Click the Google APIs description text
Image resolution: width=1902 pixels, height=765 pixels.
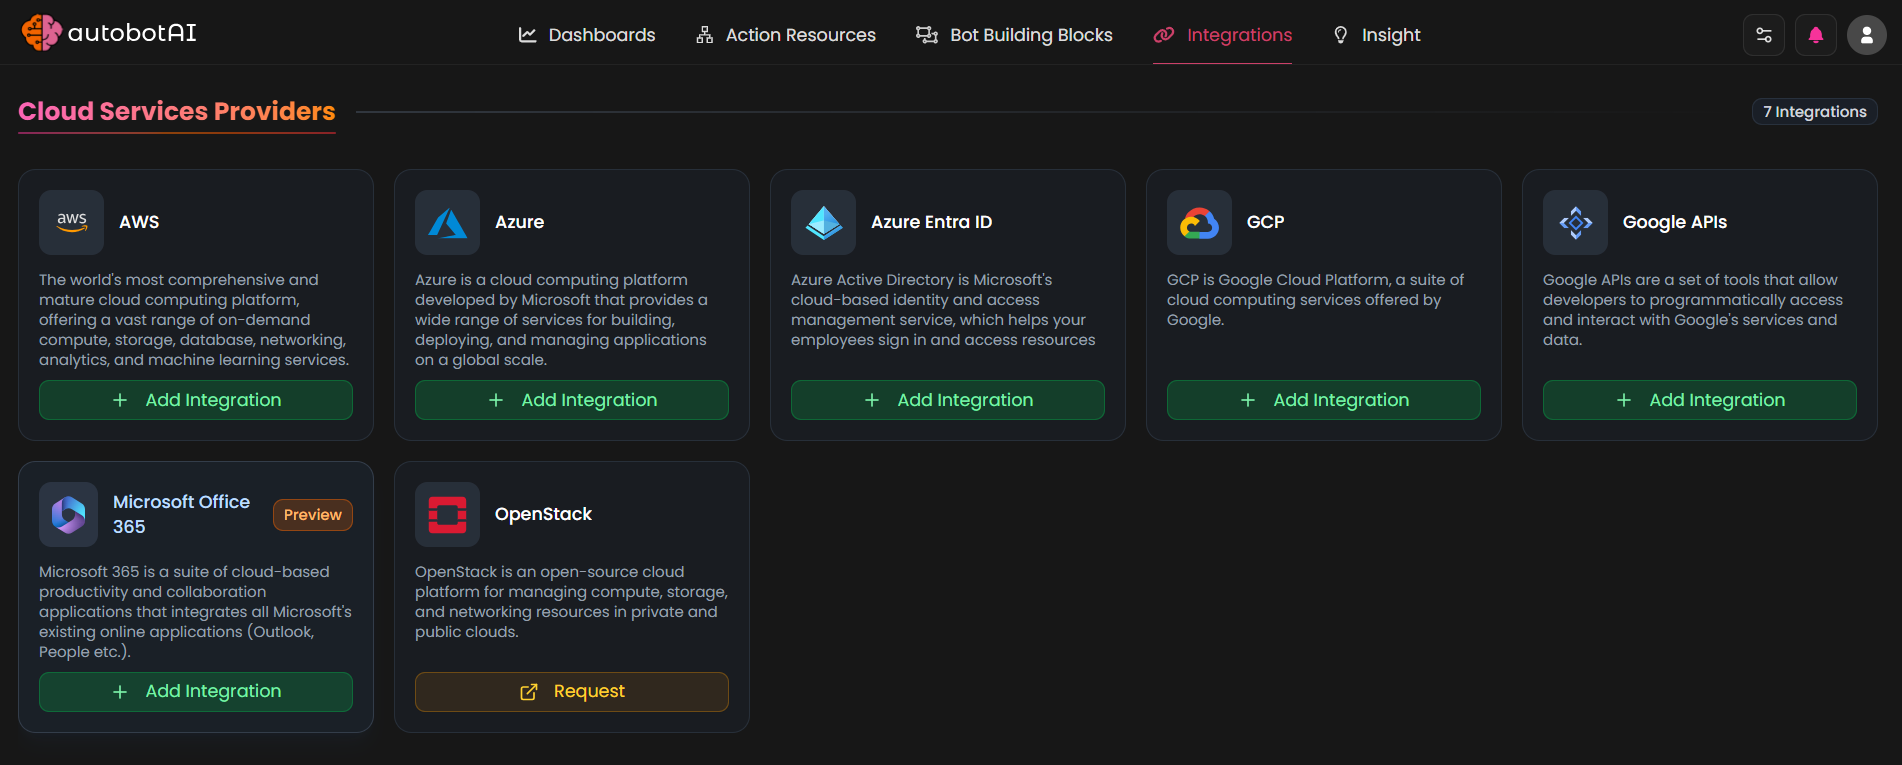[1692, 310]
